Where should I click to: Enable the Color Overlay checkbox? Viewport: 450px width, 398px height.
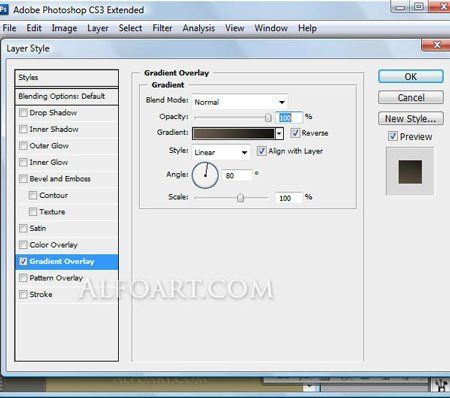pos(23,245)
